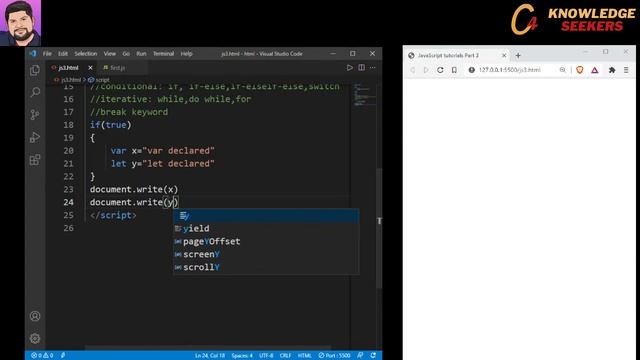Select the 'y' suggestion in autocomplete list
This screenshot has height=360, width=640.
click(x=266, y=216)
